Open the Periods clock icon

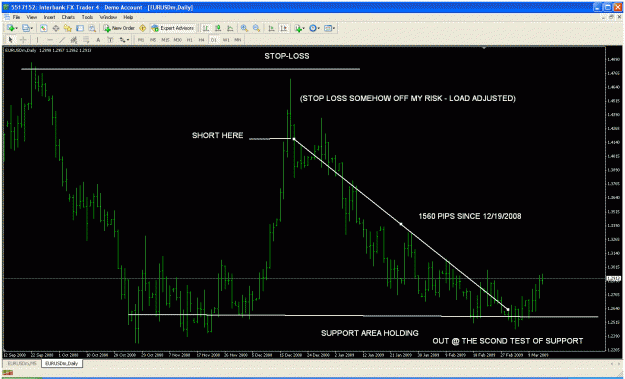click(x=312, y=28)
